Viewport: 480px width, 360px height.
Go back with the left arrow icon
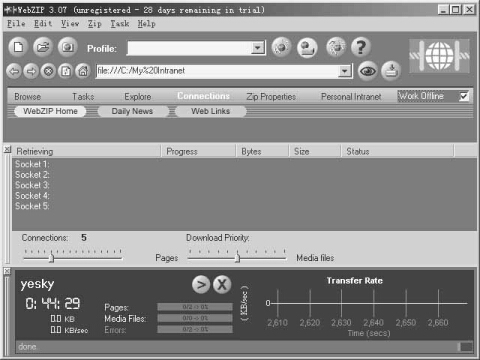click(14, 71)
